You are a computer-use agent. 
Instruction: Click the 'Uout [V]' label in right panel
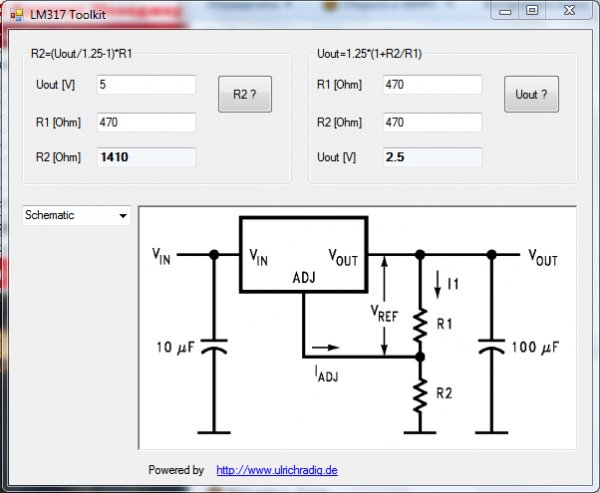pyautogui.click(x=336, y=157)
